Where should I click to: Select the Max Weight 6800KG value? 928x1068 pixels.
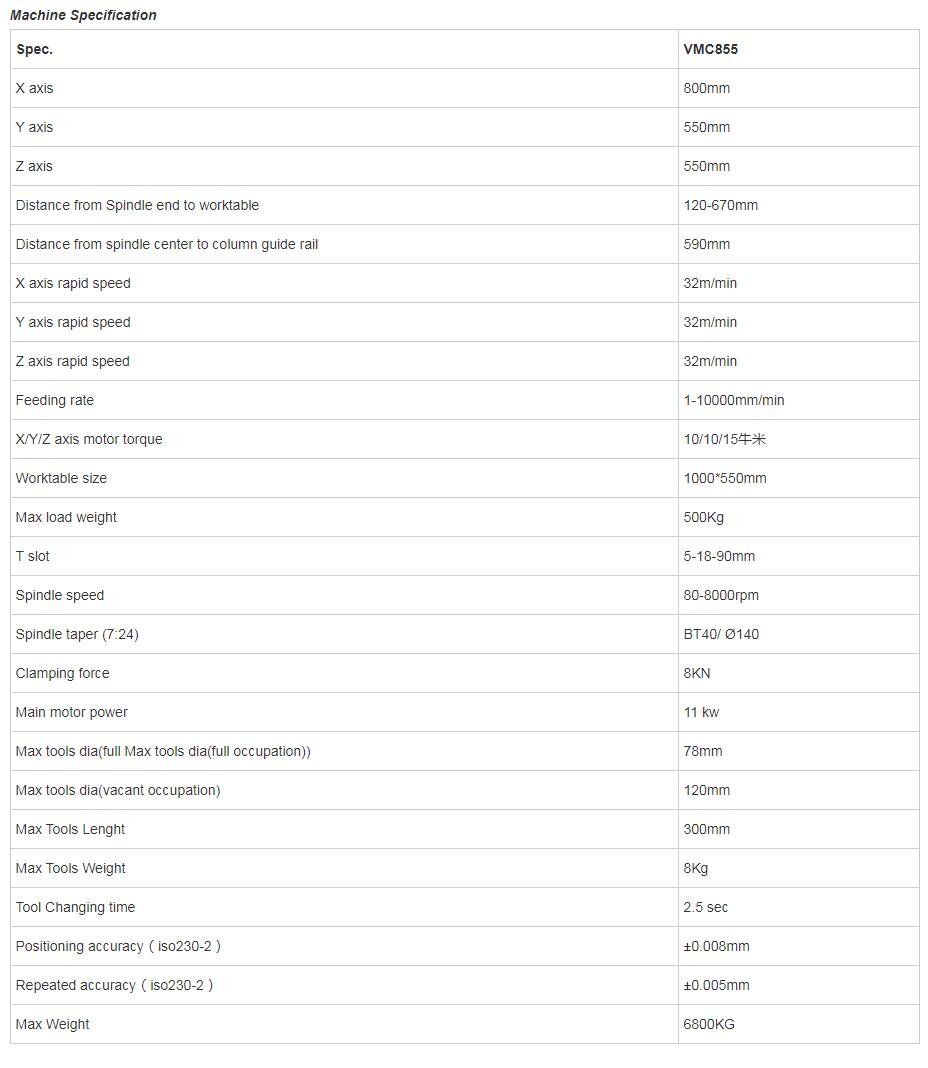(709, 1024)
